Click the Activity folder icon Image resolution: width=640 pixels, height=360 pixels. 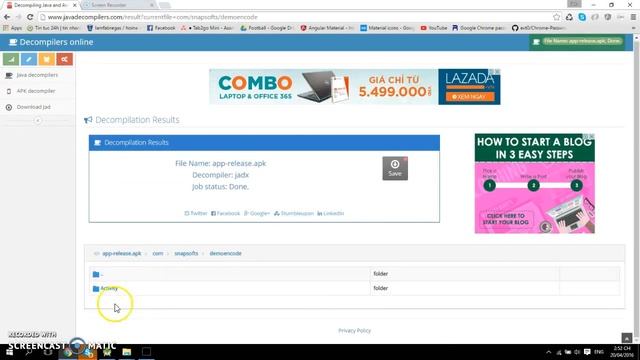coord(96,289)
